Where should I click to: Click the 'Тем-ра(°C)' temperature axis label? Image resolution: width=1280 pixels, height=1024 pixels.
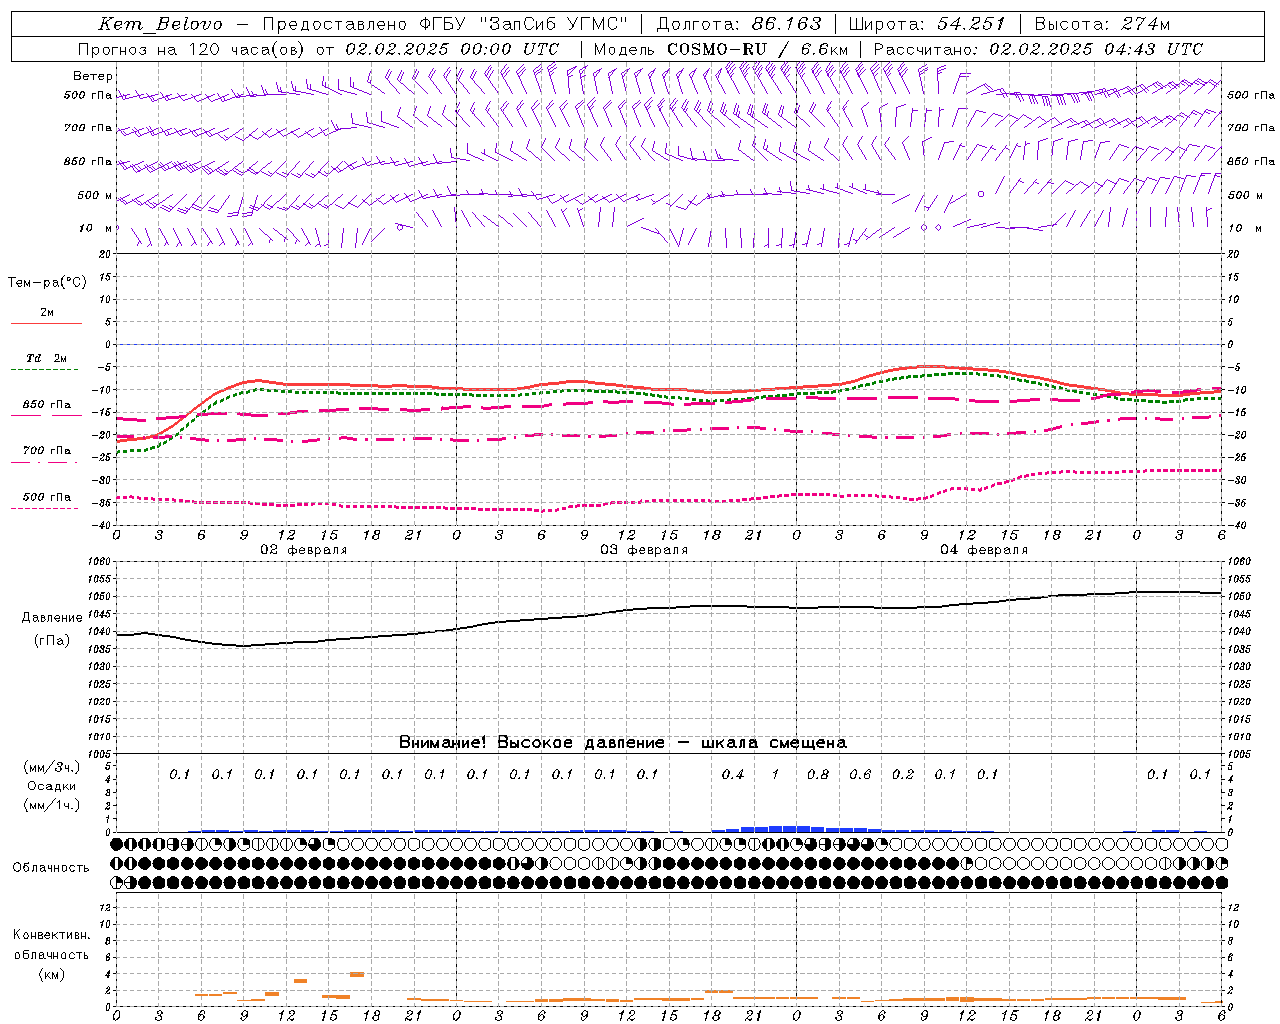pyautogui.click(x=47, y=283)
